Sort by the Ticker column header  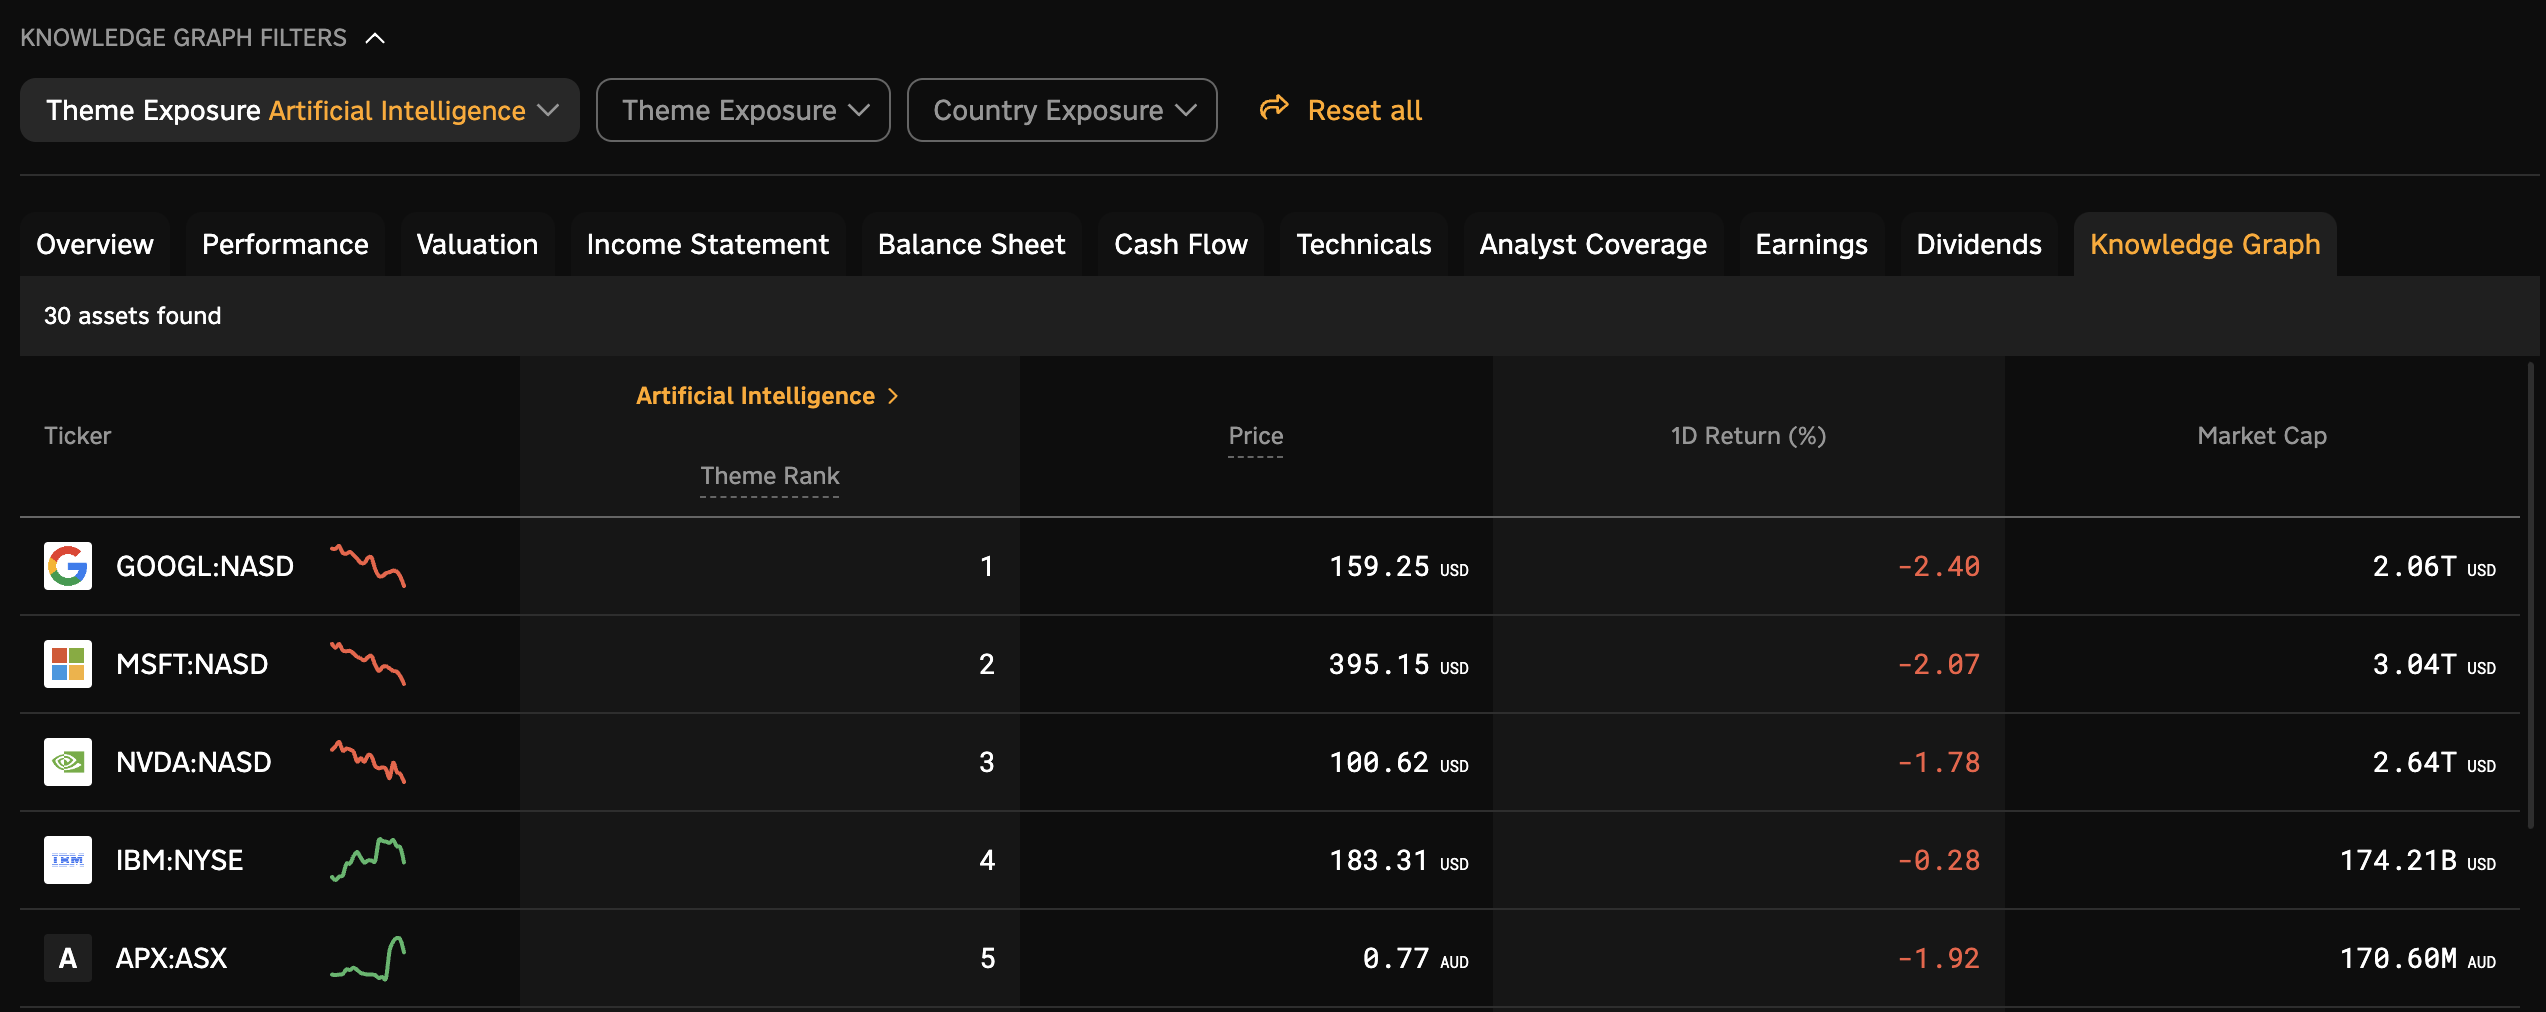78,436
